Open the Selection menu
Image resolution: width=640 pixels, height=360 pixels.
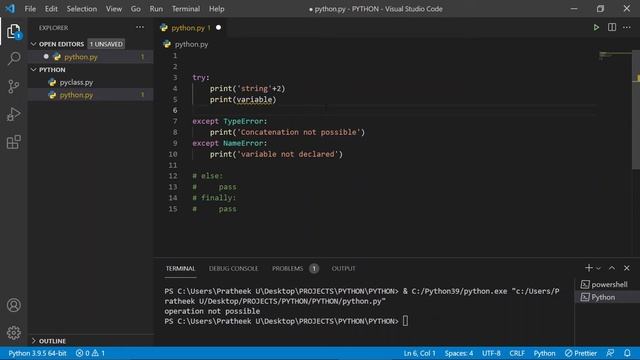click(x=82, y=9)
